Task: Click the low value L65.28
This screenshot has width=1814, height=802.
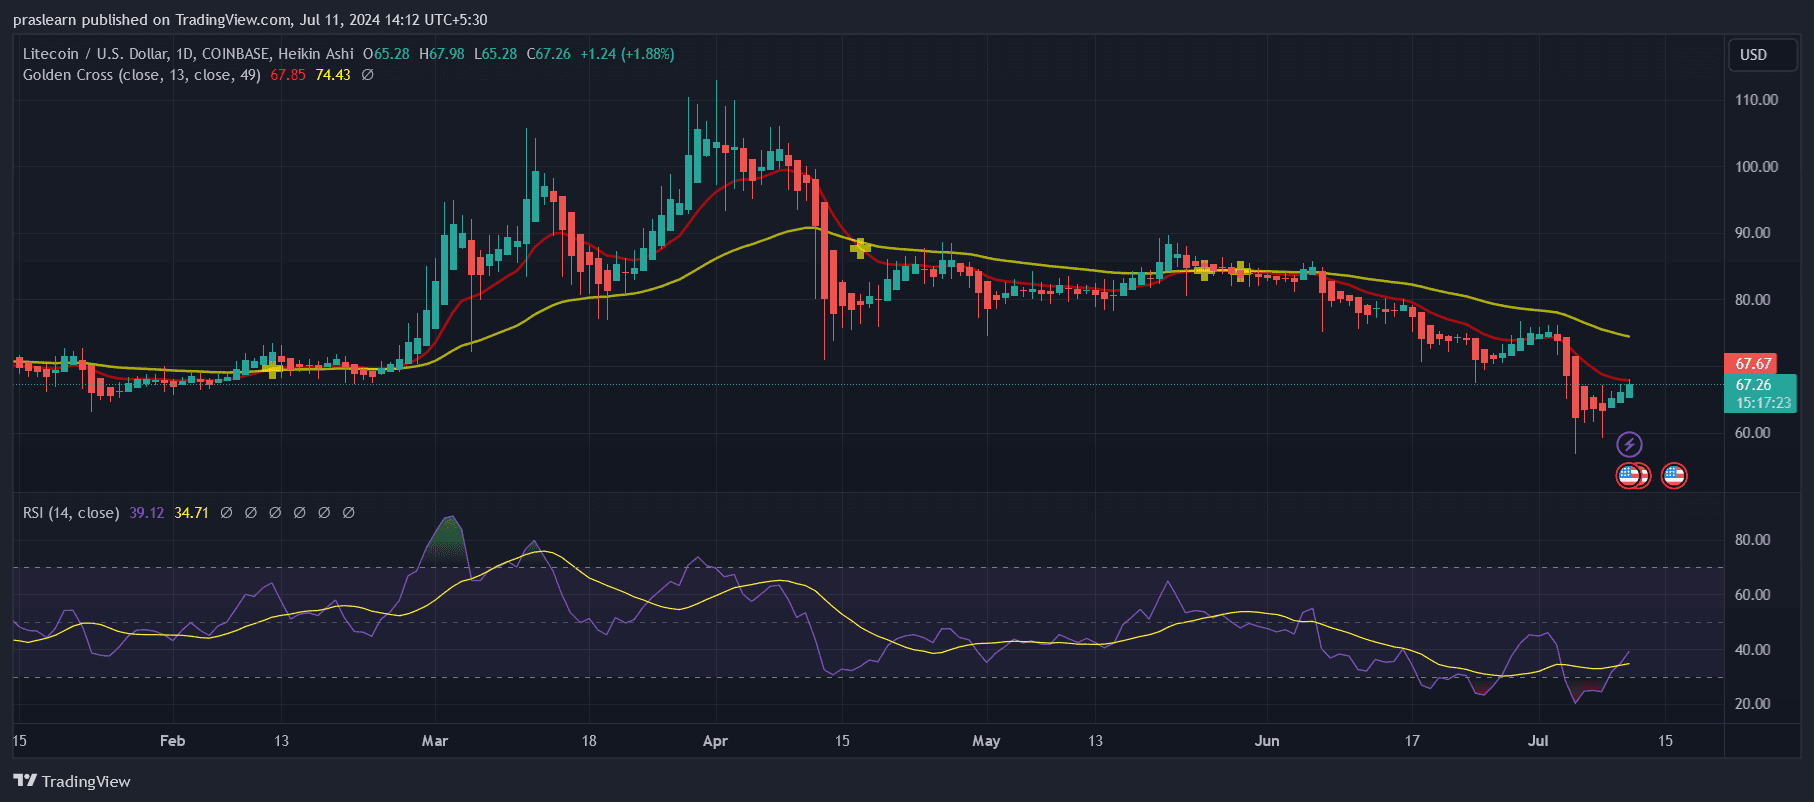Action: click(496, 54)
